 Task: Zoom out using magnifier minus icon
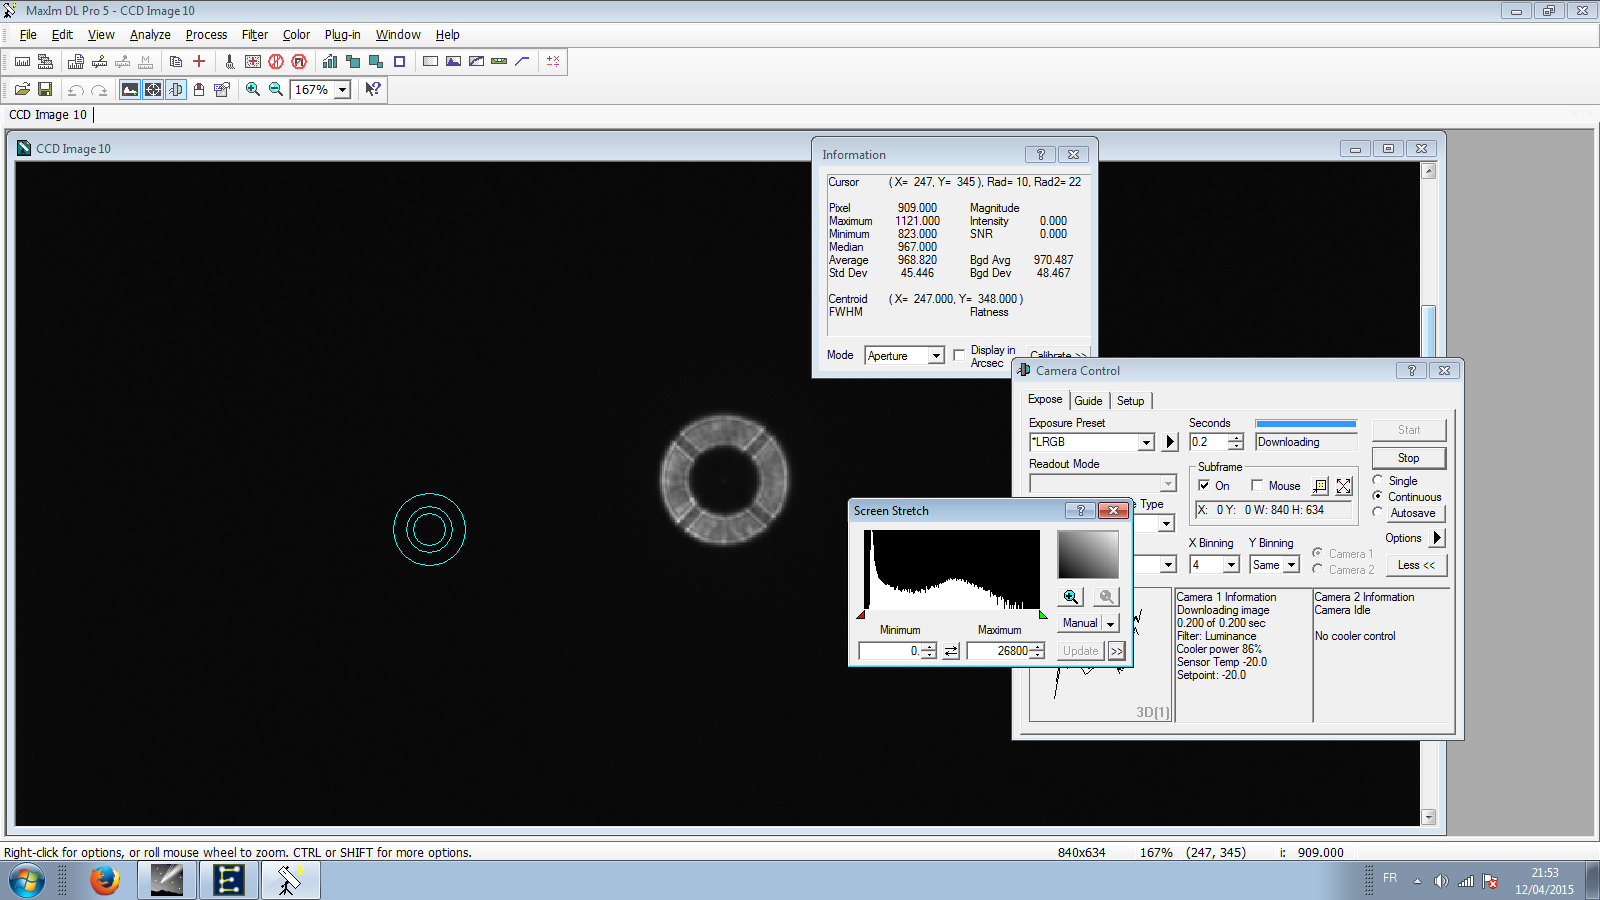(x=276, y=89)
